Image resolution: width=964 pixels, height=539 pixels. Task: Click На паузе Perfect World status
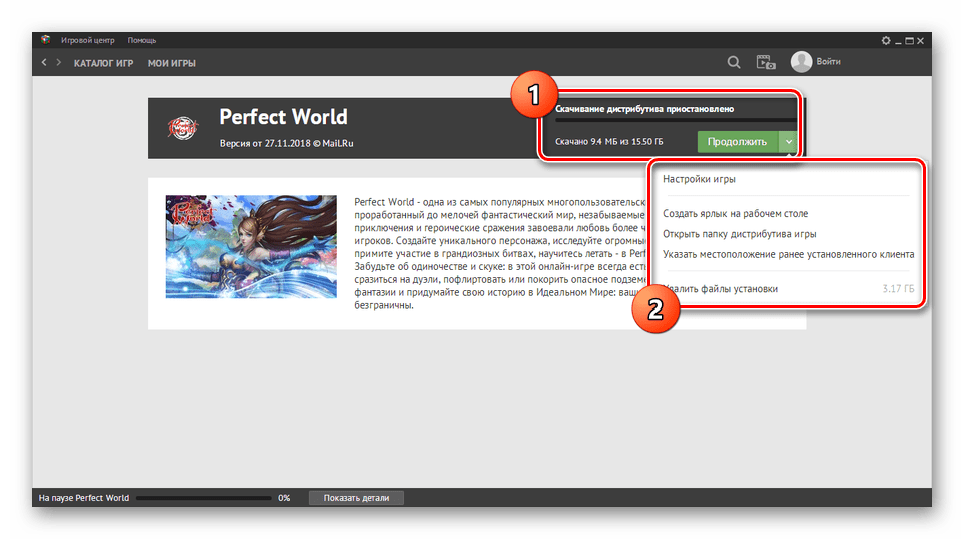84,498
